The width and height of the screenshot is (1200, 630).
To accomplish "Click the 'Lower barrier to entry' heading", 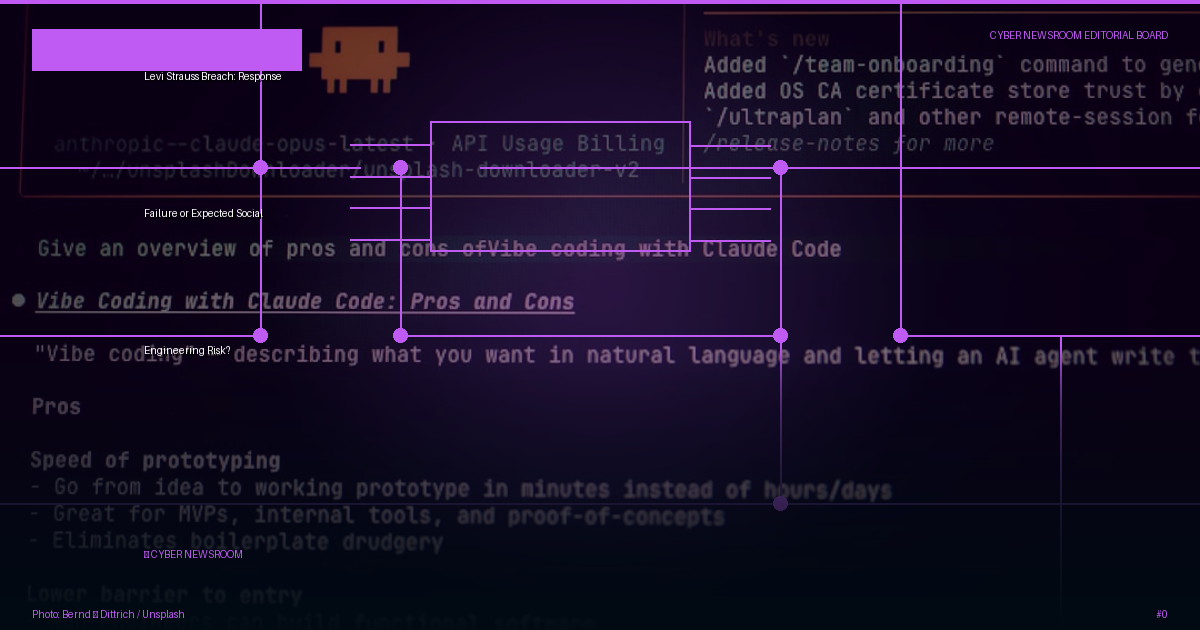I will point(165,595).
